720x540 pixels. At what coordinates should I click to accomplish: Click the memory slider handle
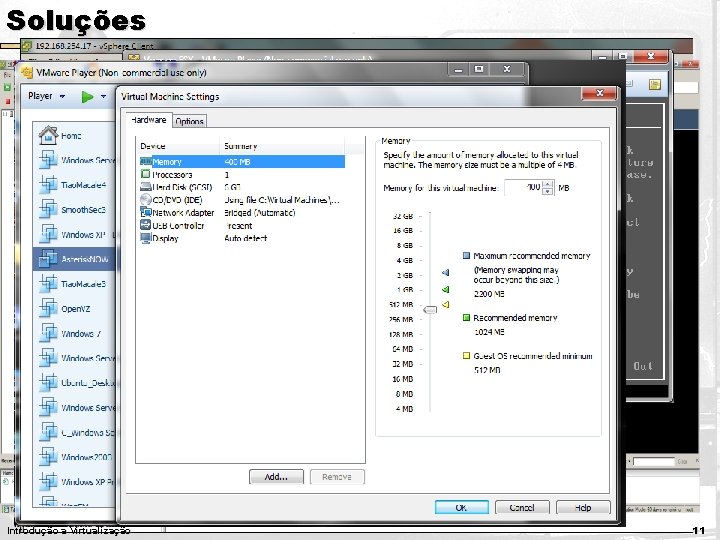tap(430, 310)
